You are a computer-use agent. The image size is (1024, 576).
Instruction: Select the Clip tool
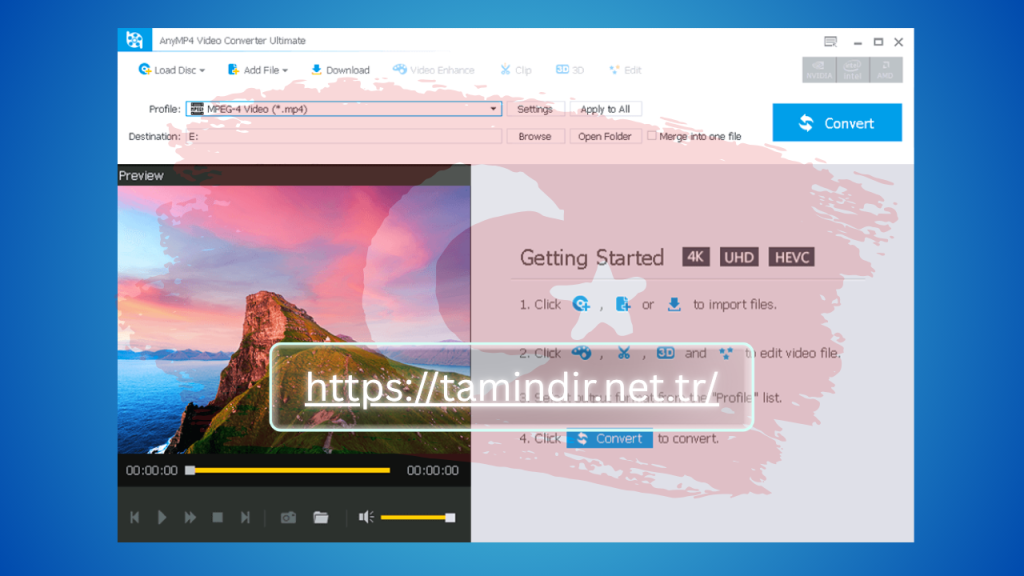516,70
